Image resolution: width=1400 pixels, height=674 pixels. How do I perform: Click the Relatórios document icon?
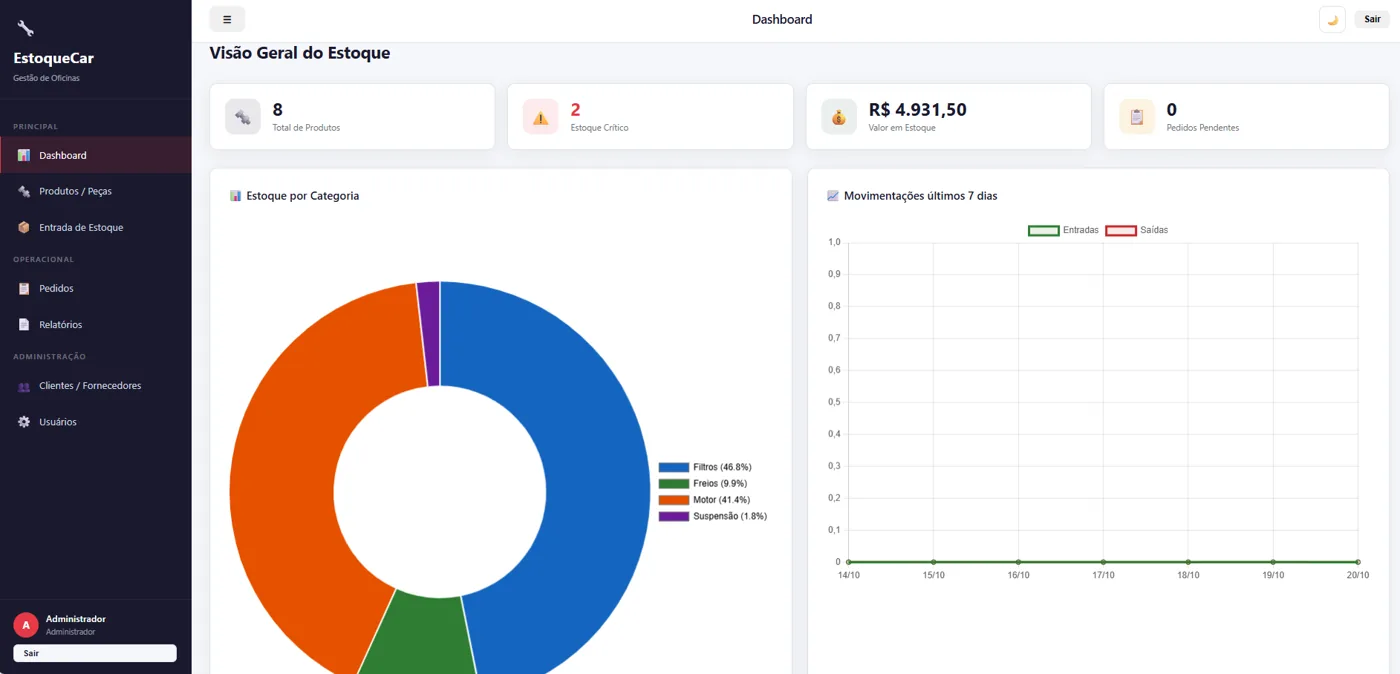point(24,325)
